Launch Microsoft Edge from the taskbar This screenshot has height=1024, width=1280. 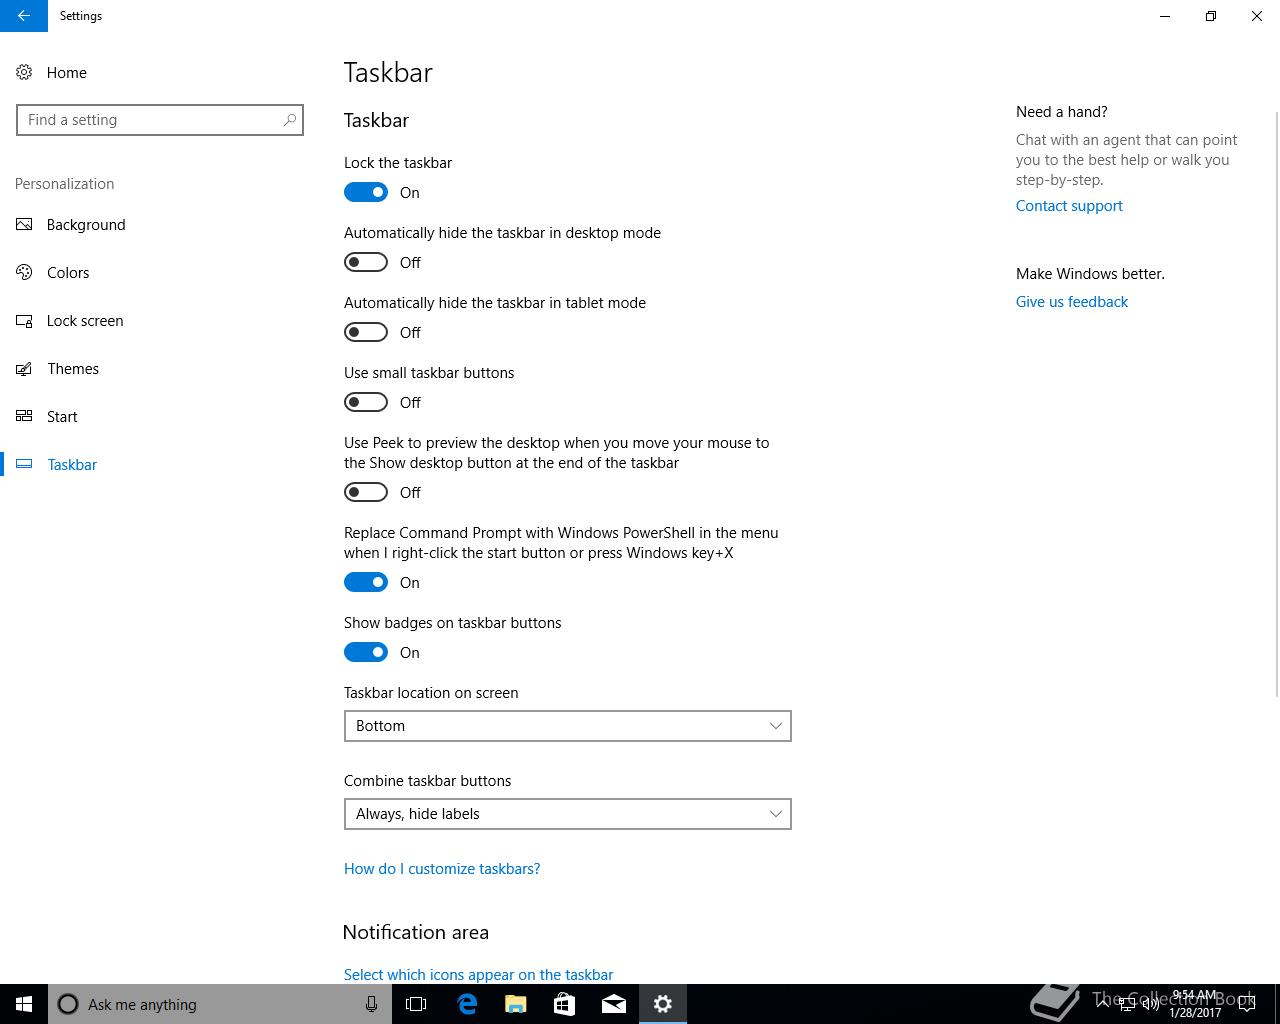(x=466, y=1004)
